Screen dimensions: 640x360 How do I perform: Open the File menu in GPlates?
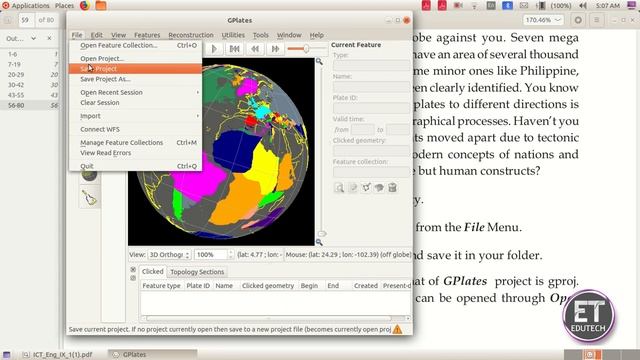(x=77, y=35)
